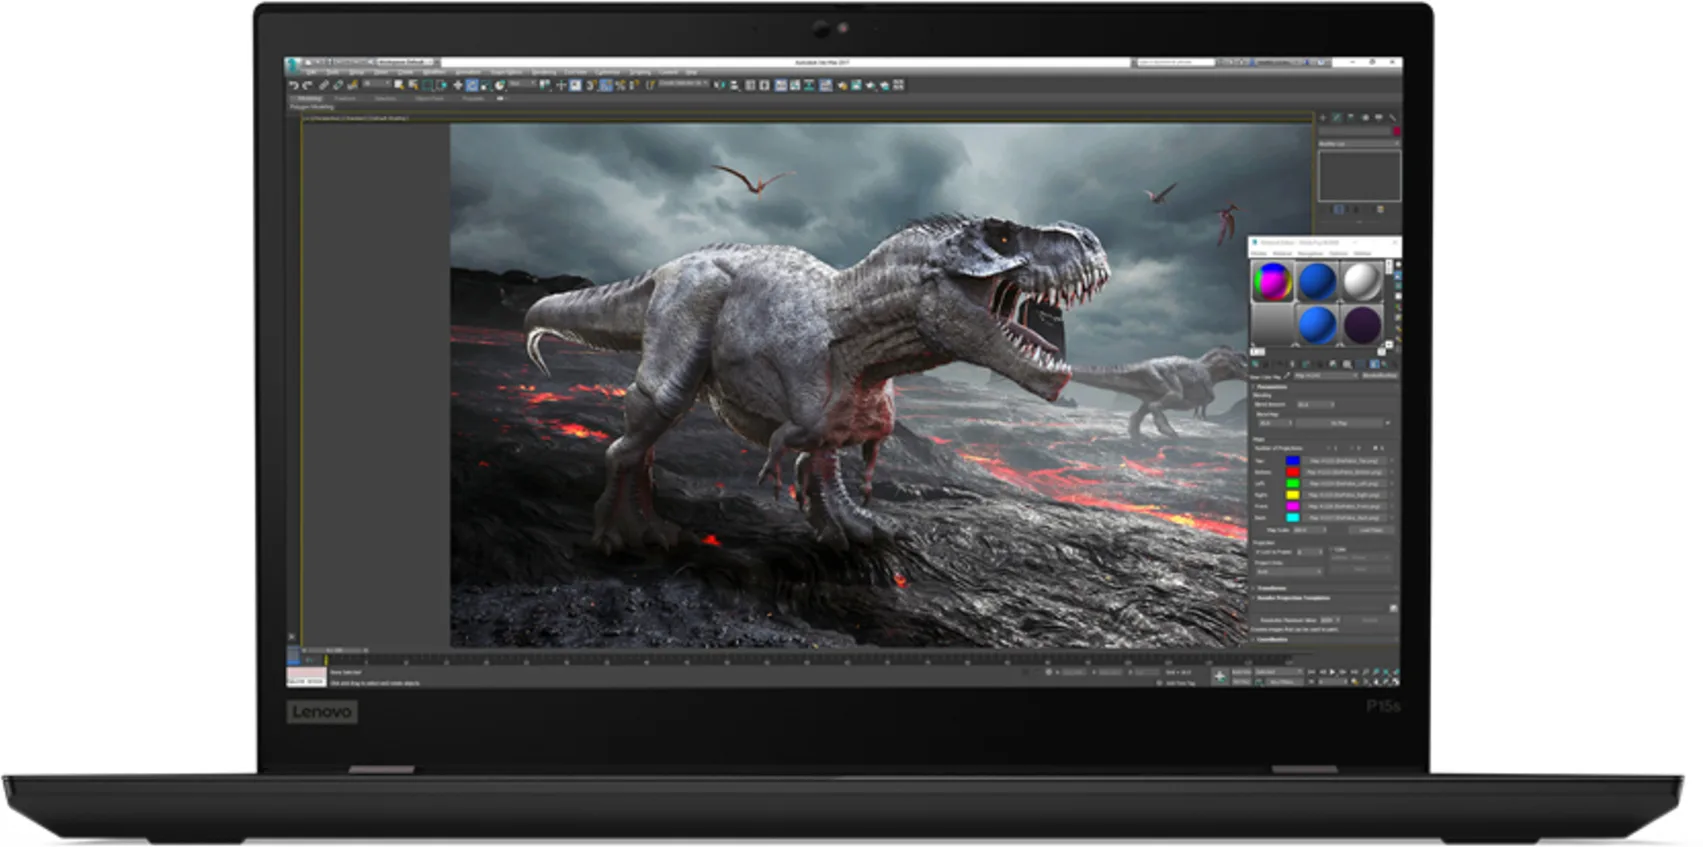Toggle the Snaps button on
The image size is (1703, 847).
coord(590,85)
